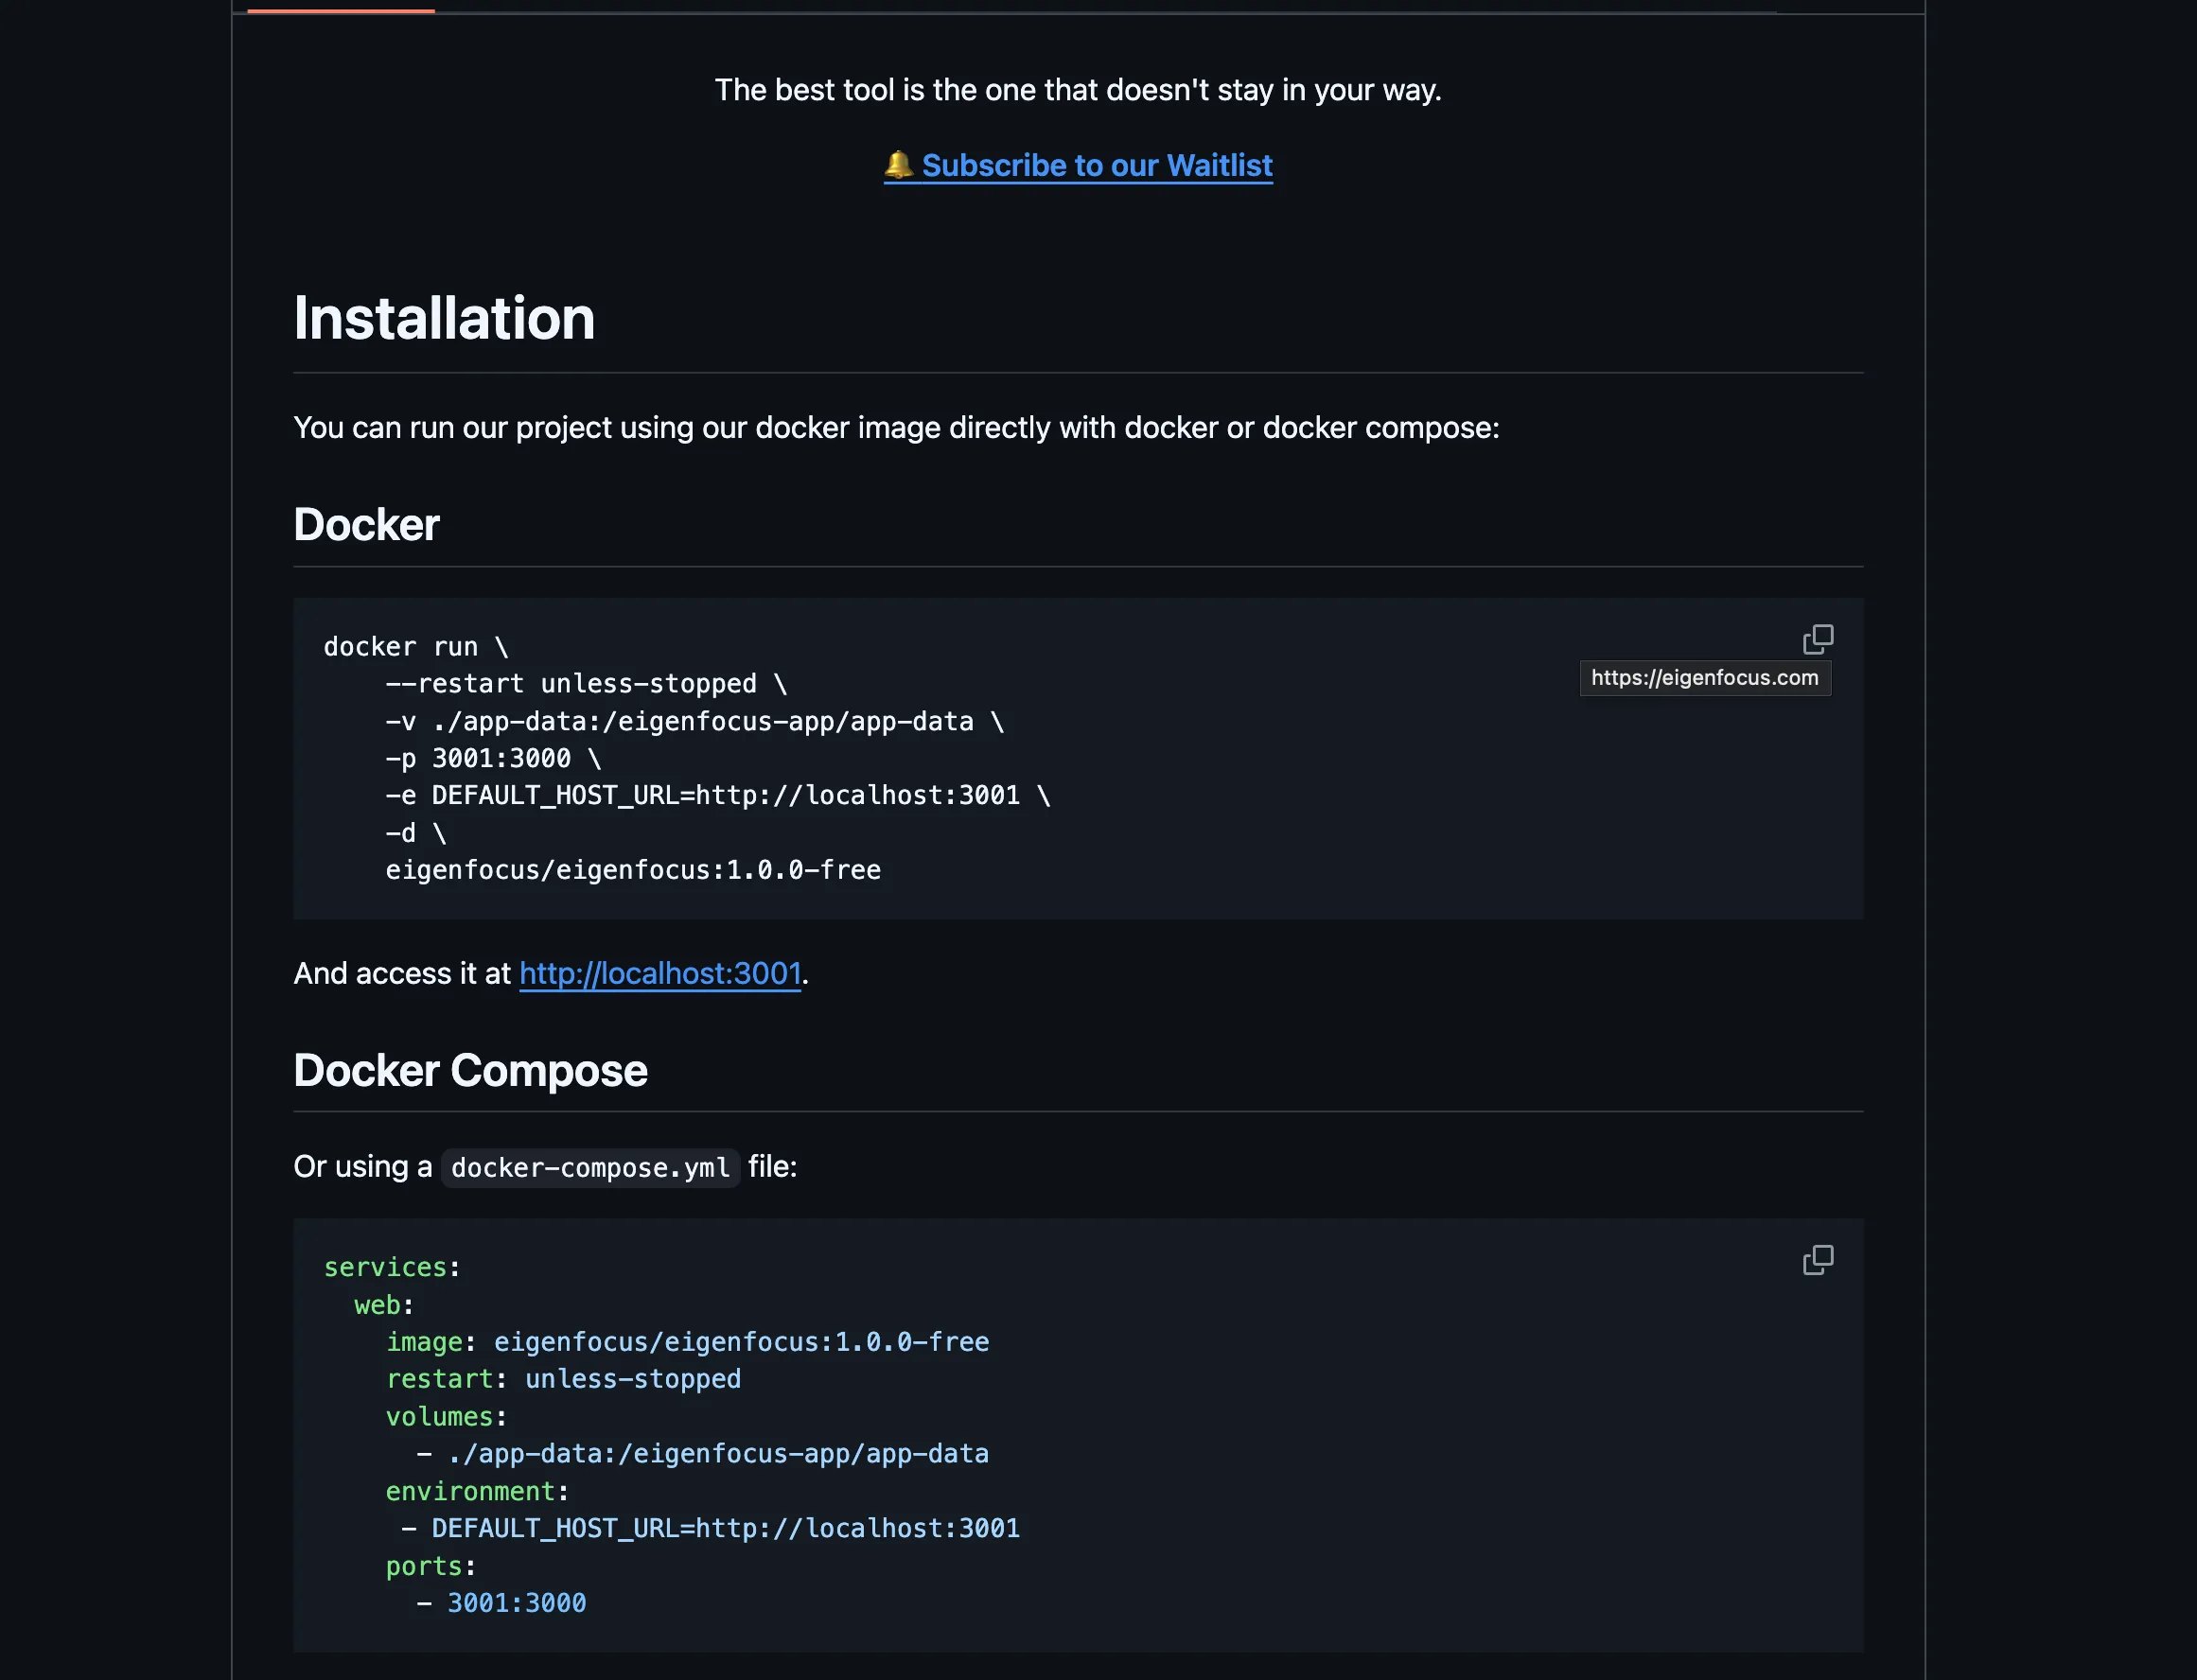This screenshot has width=2197, height=1680.
Task: Click the 'restart: unless-stopped' YAML line
Action: point(563,1379)
